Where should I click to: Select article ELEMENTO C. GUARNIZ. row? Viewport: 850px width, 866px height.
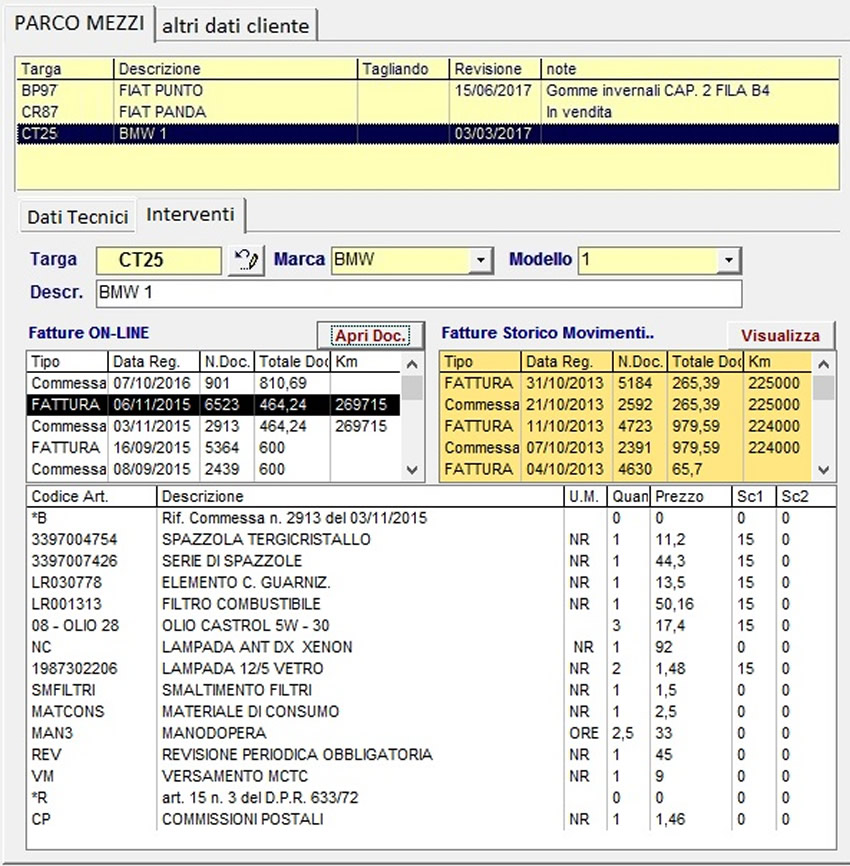(431, 583)
